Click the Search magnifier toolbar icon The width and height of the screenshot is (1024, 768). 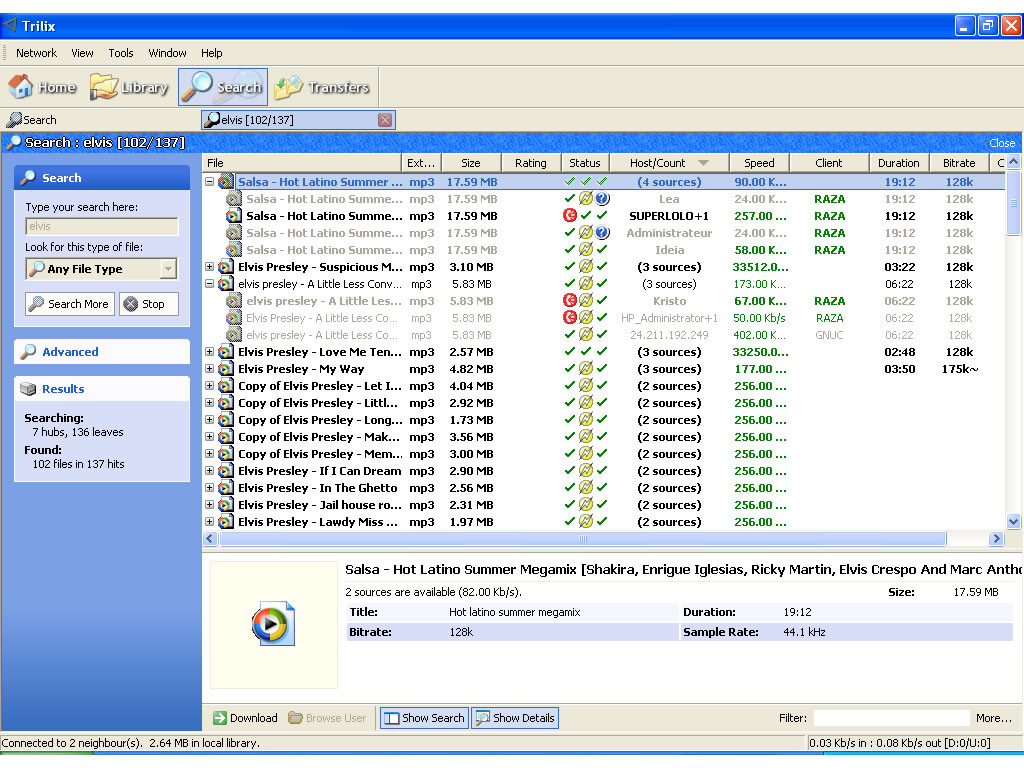tap(197, 86)
